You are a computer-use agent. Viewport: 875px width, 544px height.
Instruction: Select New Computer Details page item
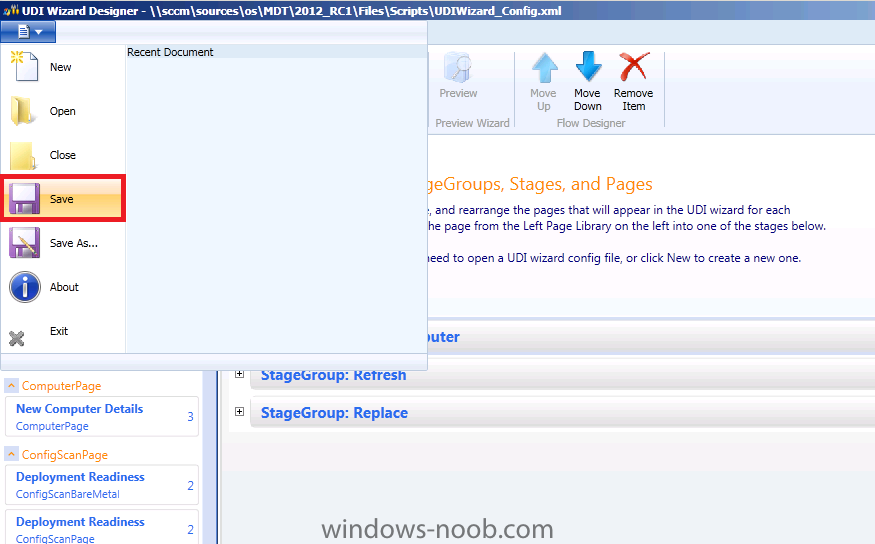pyautogui.click(x=102, y=417)
